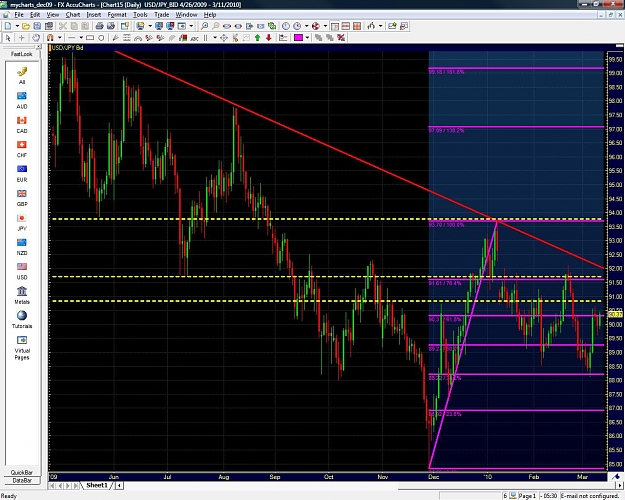Click the New chart icon
Viewport: 625px width, 500px height.
[8, 26]
